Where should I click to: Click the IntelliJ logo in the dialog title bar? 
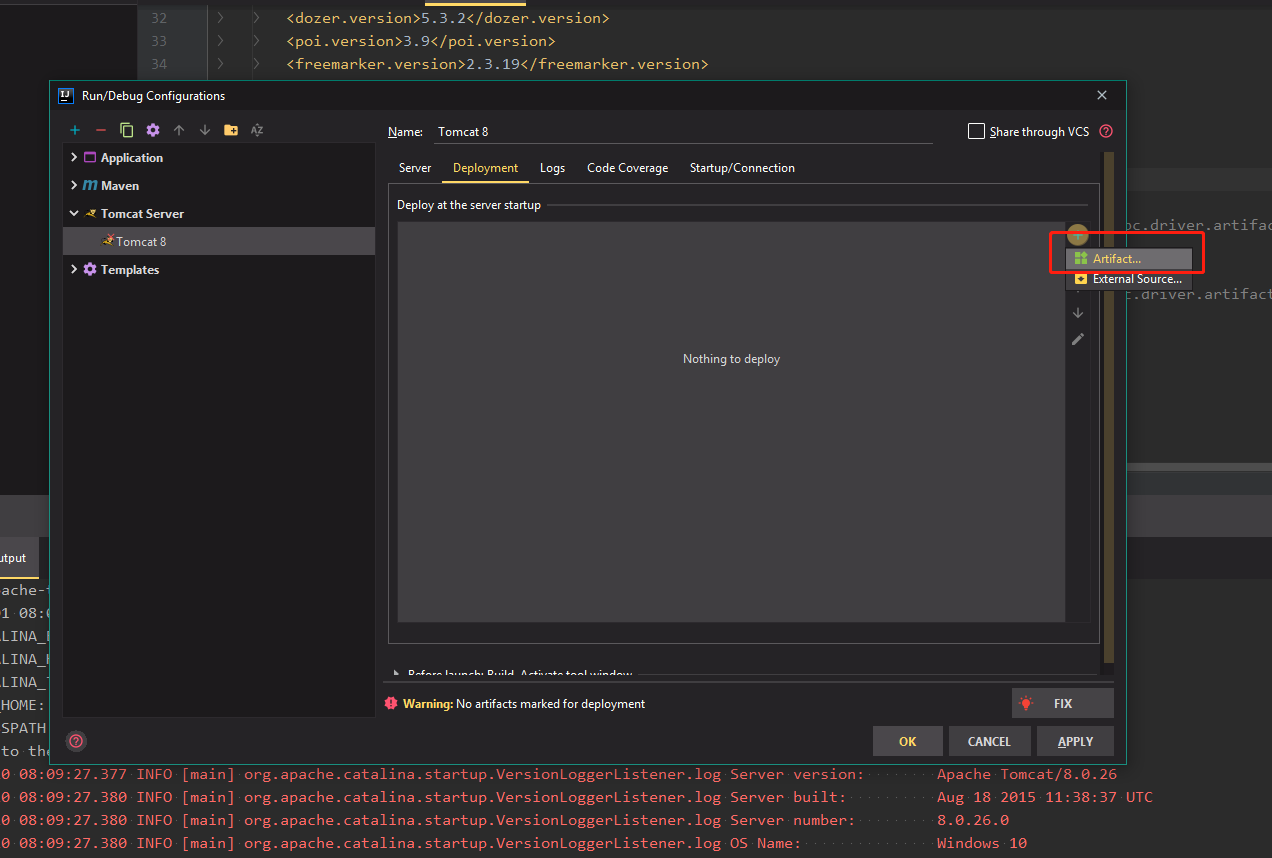(66, 96)
